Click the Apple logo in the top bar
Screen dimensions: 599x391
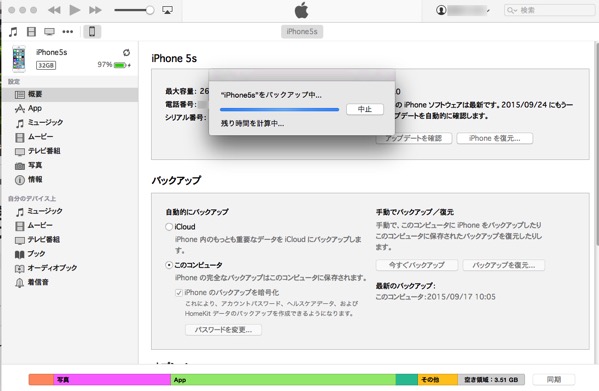301,10
